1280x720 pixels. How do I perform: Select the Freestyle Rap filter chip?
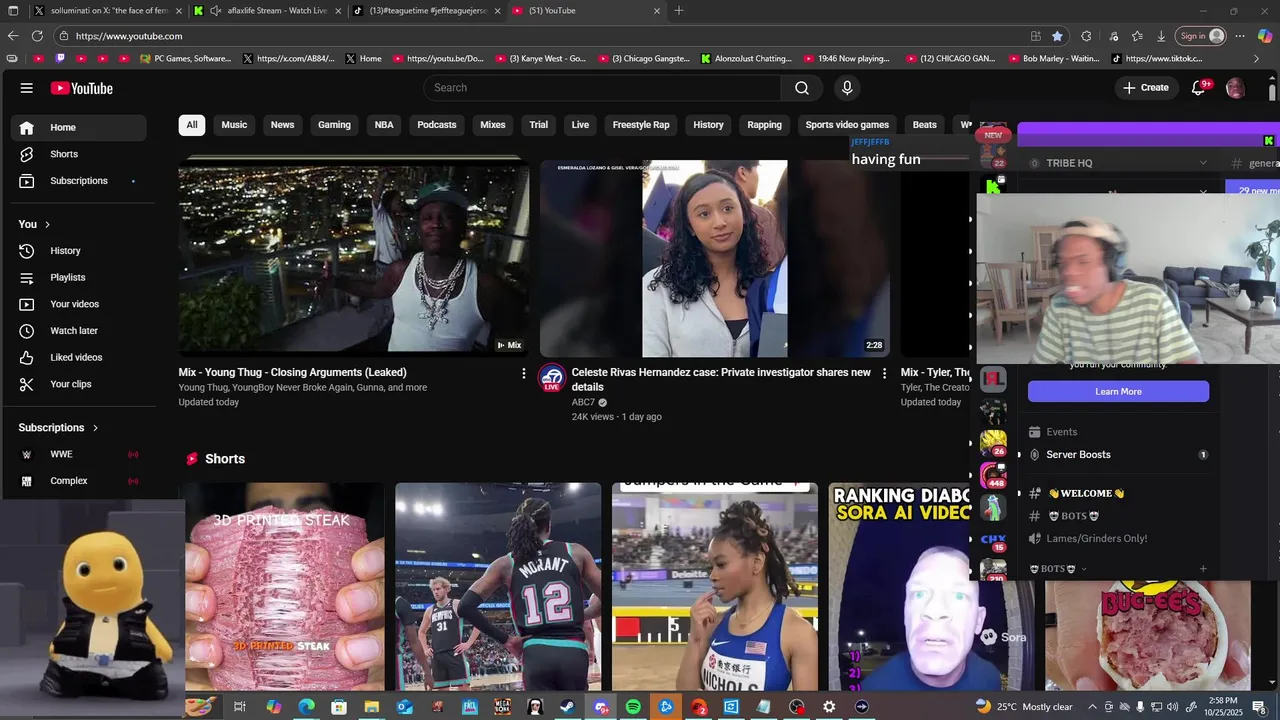pos(641,125)
